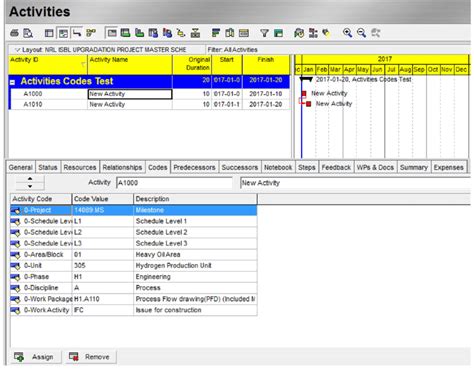The height and width of the screenshot is (373, 474).
Task: Show the Activity Table view
Action: [x=49, y=33]
